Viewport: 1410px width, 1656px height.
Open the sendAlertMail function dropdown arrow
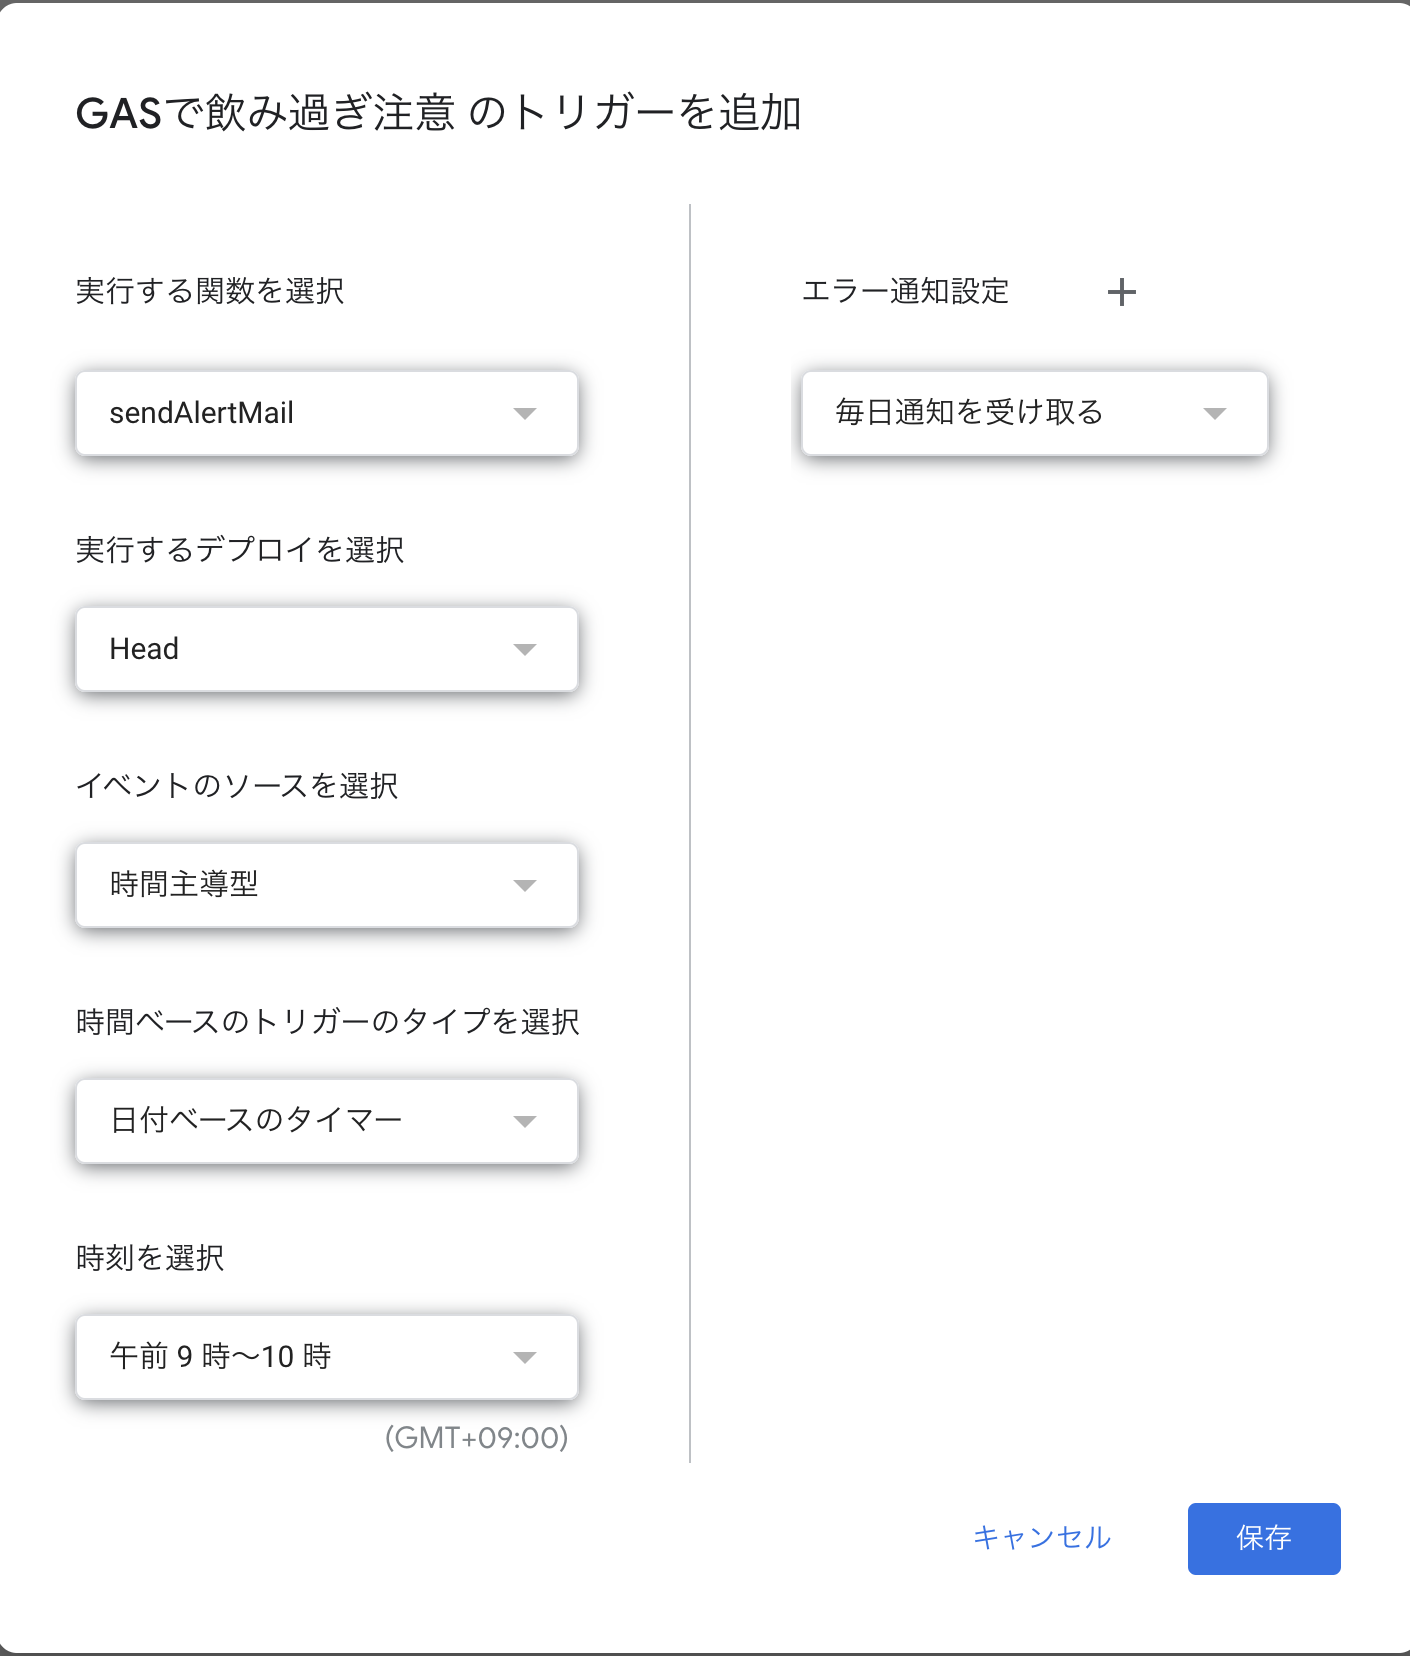pyautogui.click(x=527, y=413)
